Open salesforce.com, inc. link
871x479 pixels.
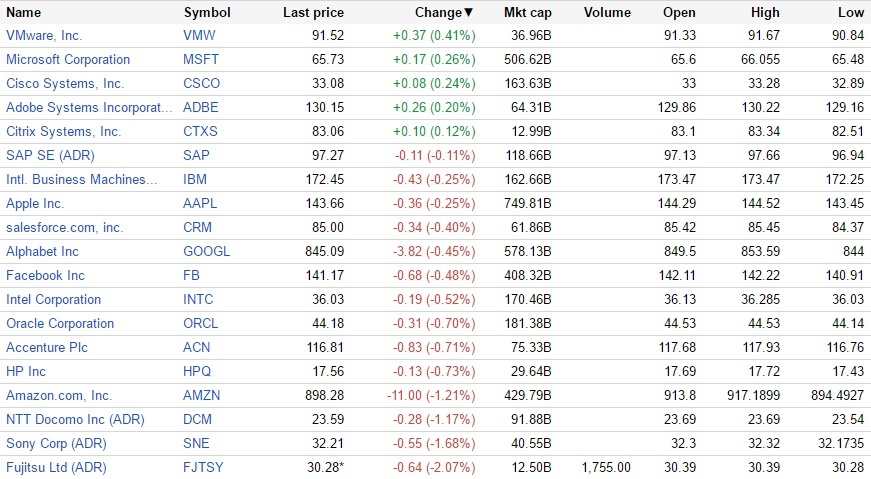point(64,228)
